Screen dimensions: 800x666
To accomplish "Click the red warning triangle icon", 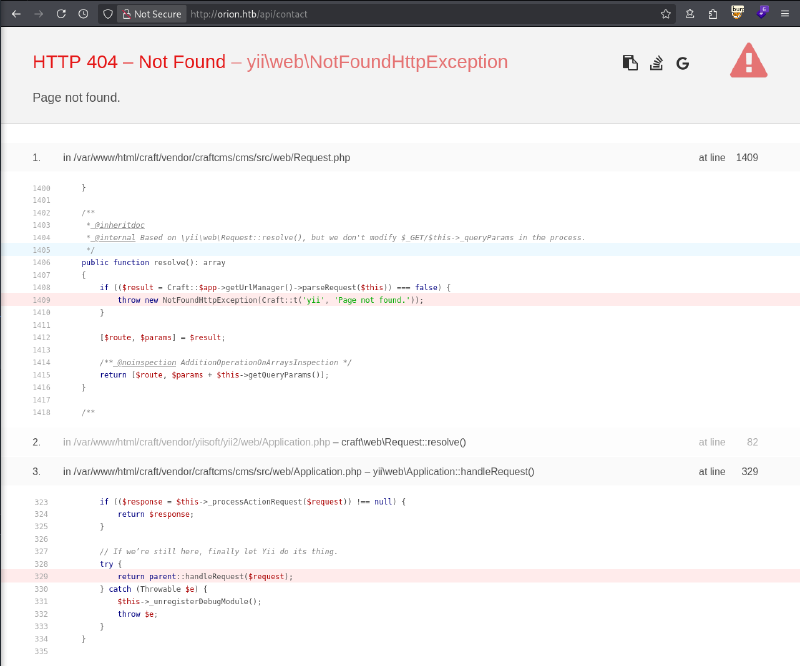I will [748, 60].
